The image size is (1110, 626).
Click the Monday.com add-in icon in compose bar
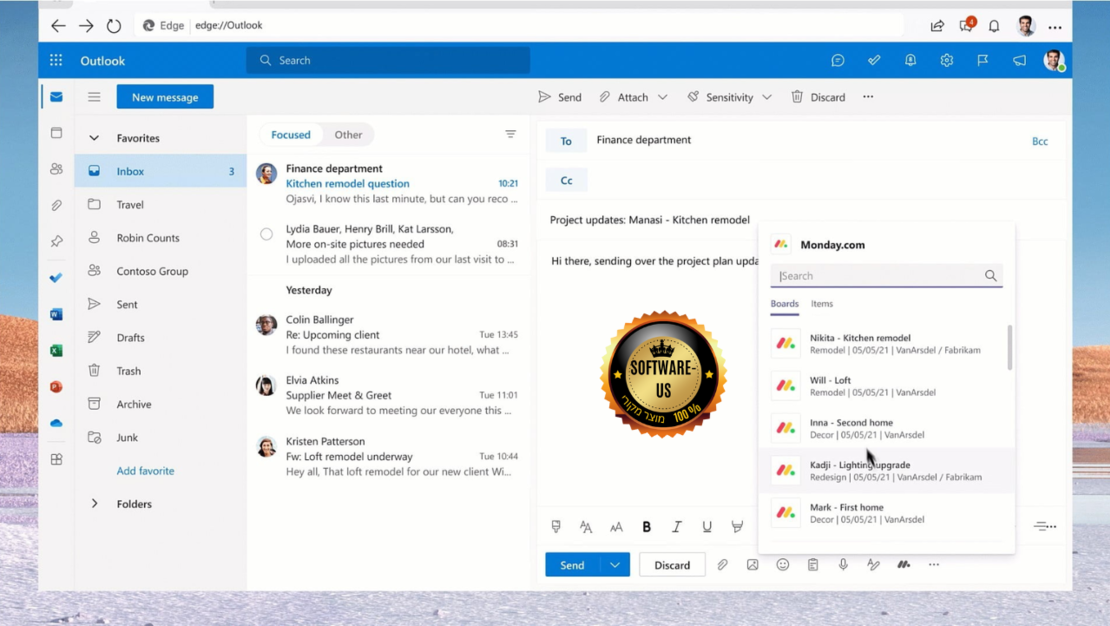click(x=903, y=564)
